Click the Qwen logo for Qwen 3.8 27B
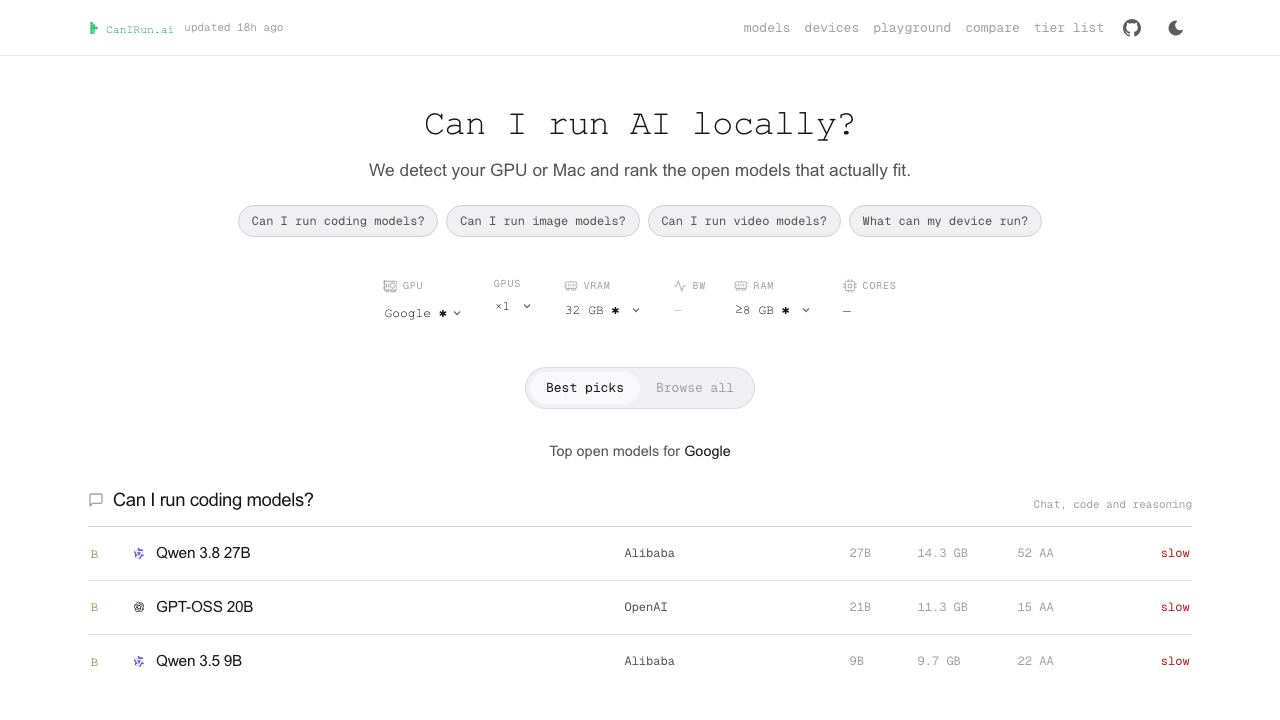Screen dimensions: 1280x720 point(139,553)
